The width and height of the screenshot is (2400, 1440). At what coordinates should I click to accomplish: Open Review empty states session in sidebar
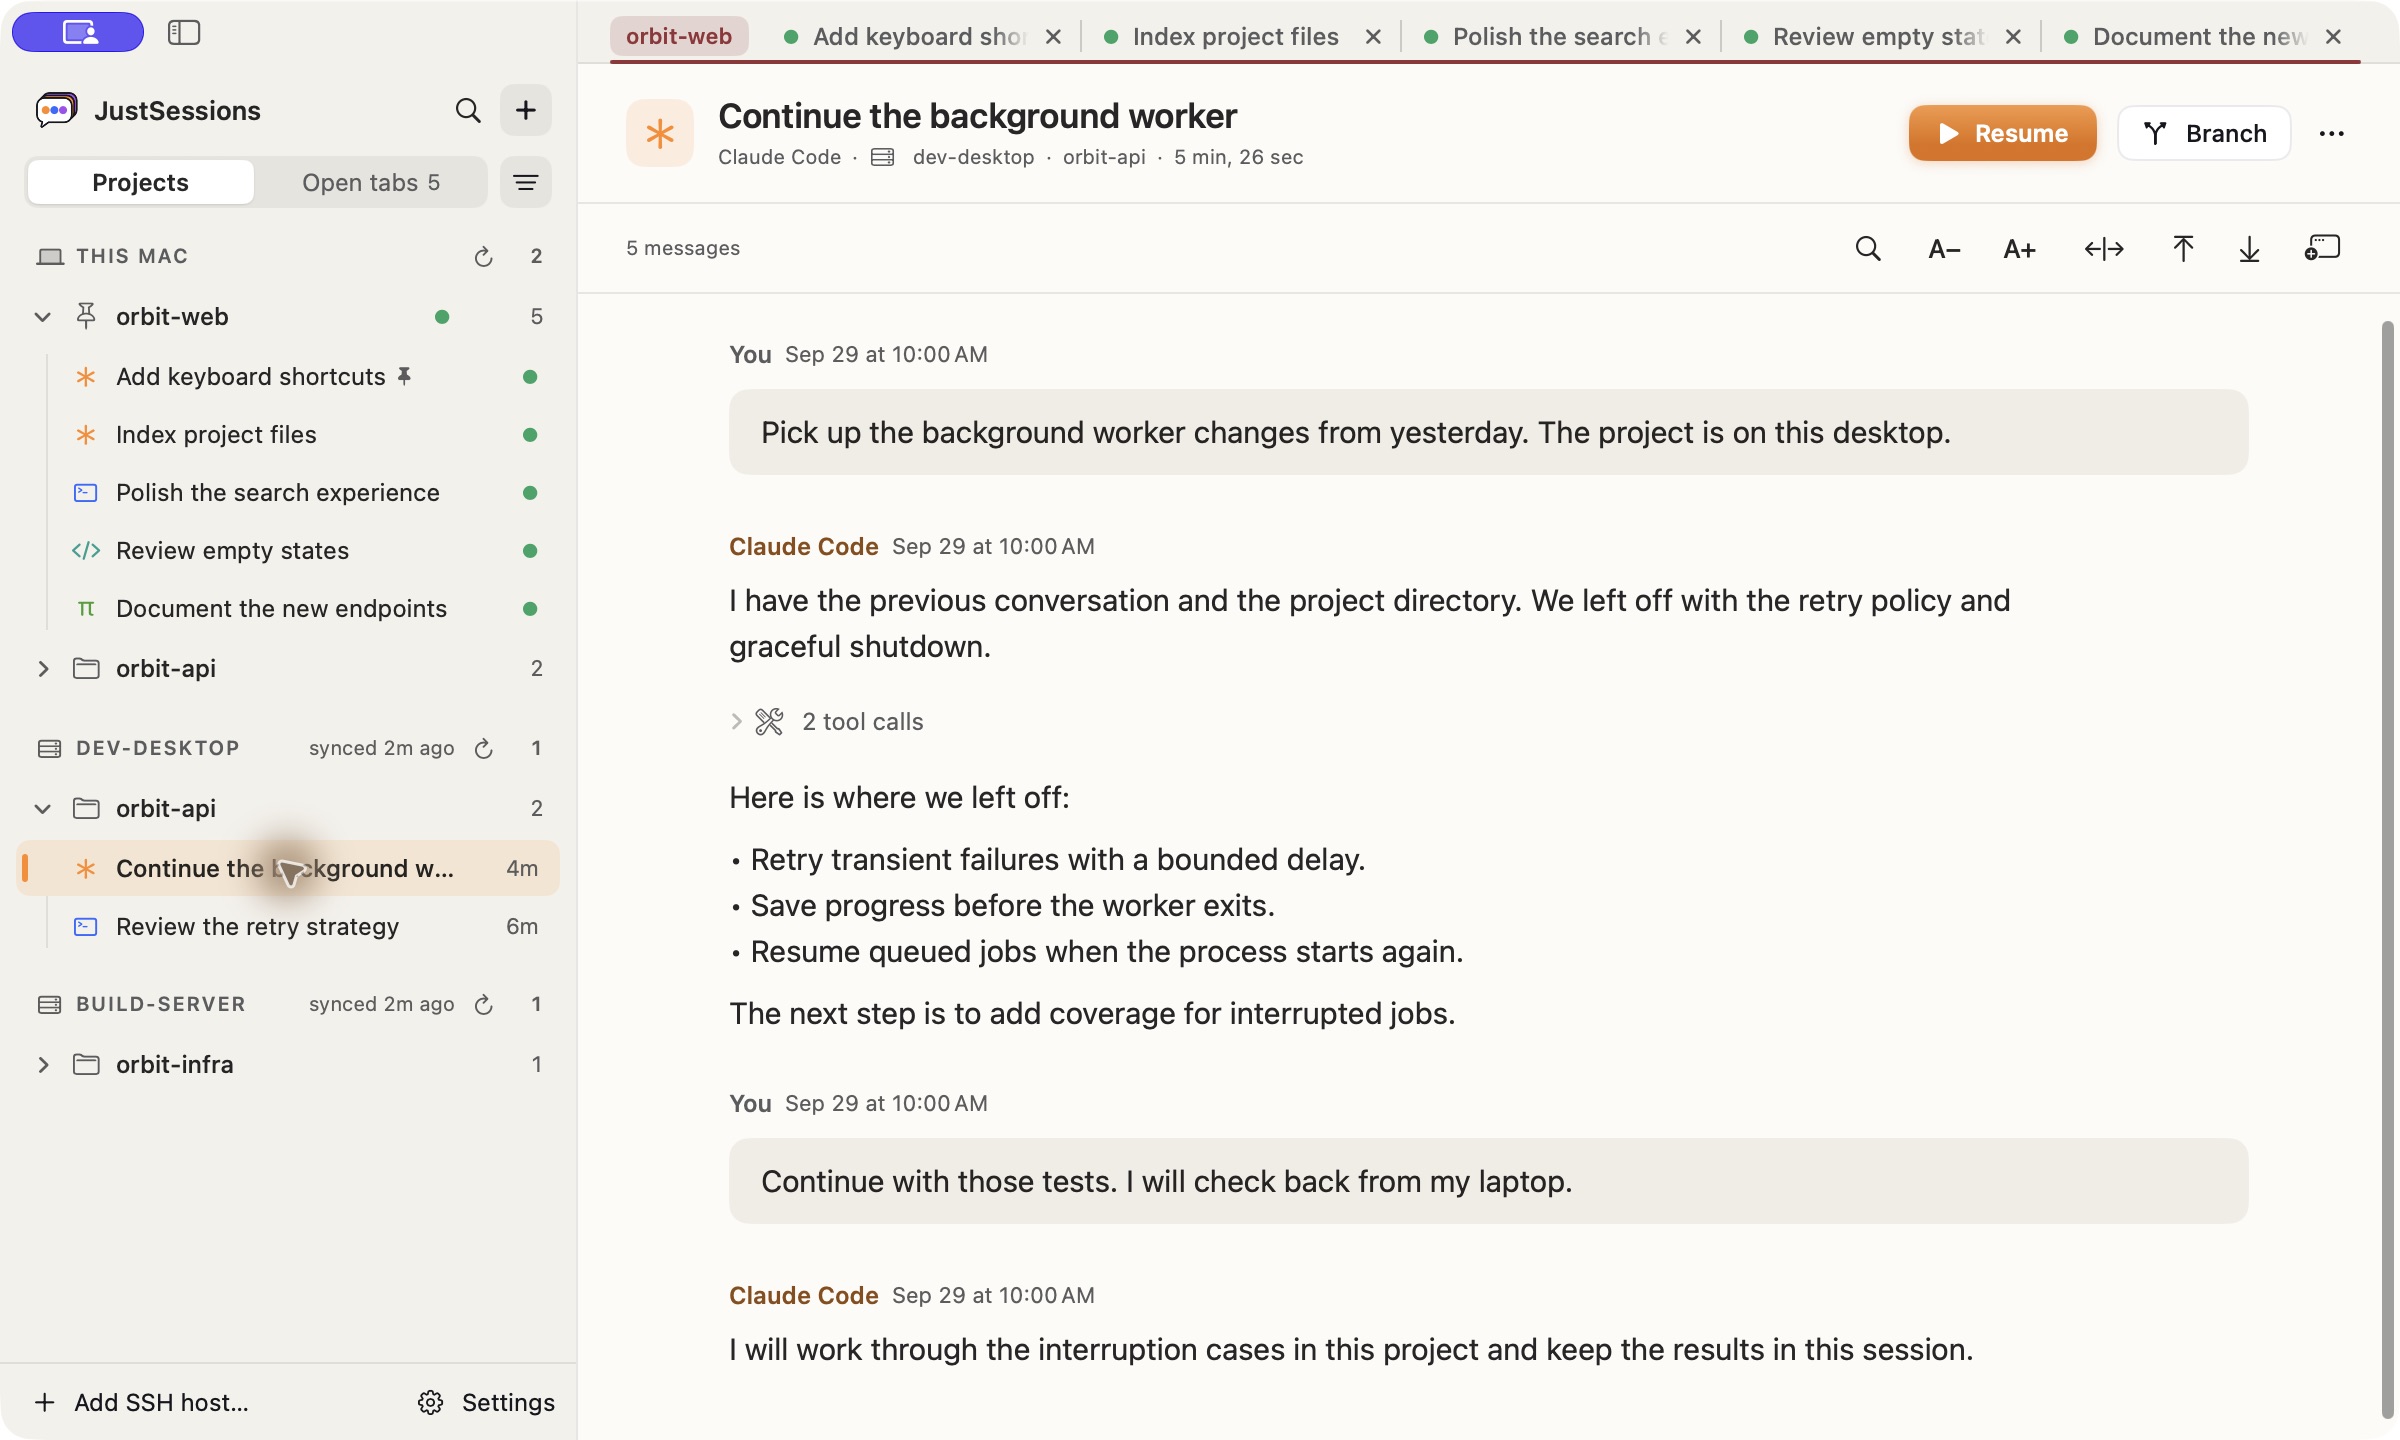point(288,551)
